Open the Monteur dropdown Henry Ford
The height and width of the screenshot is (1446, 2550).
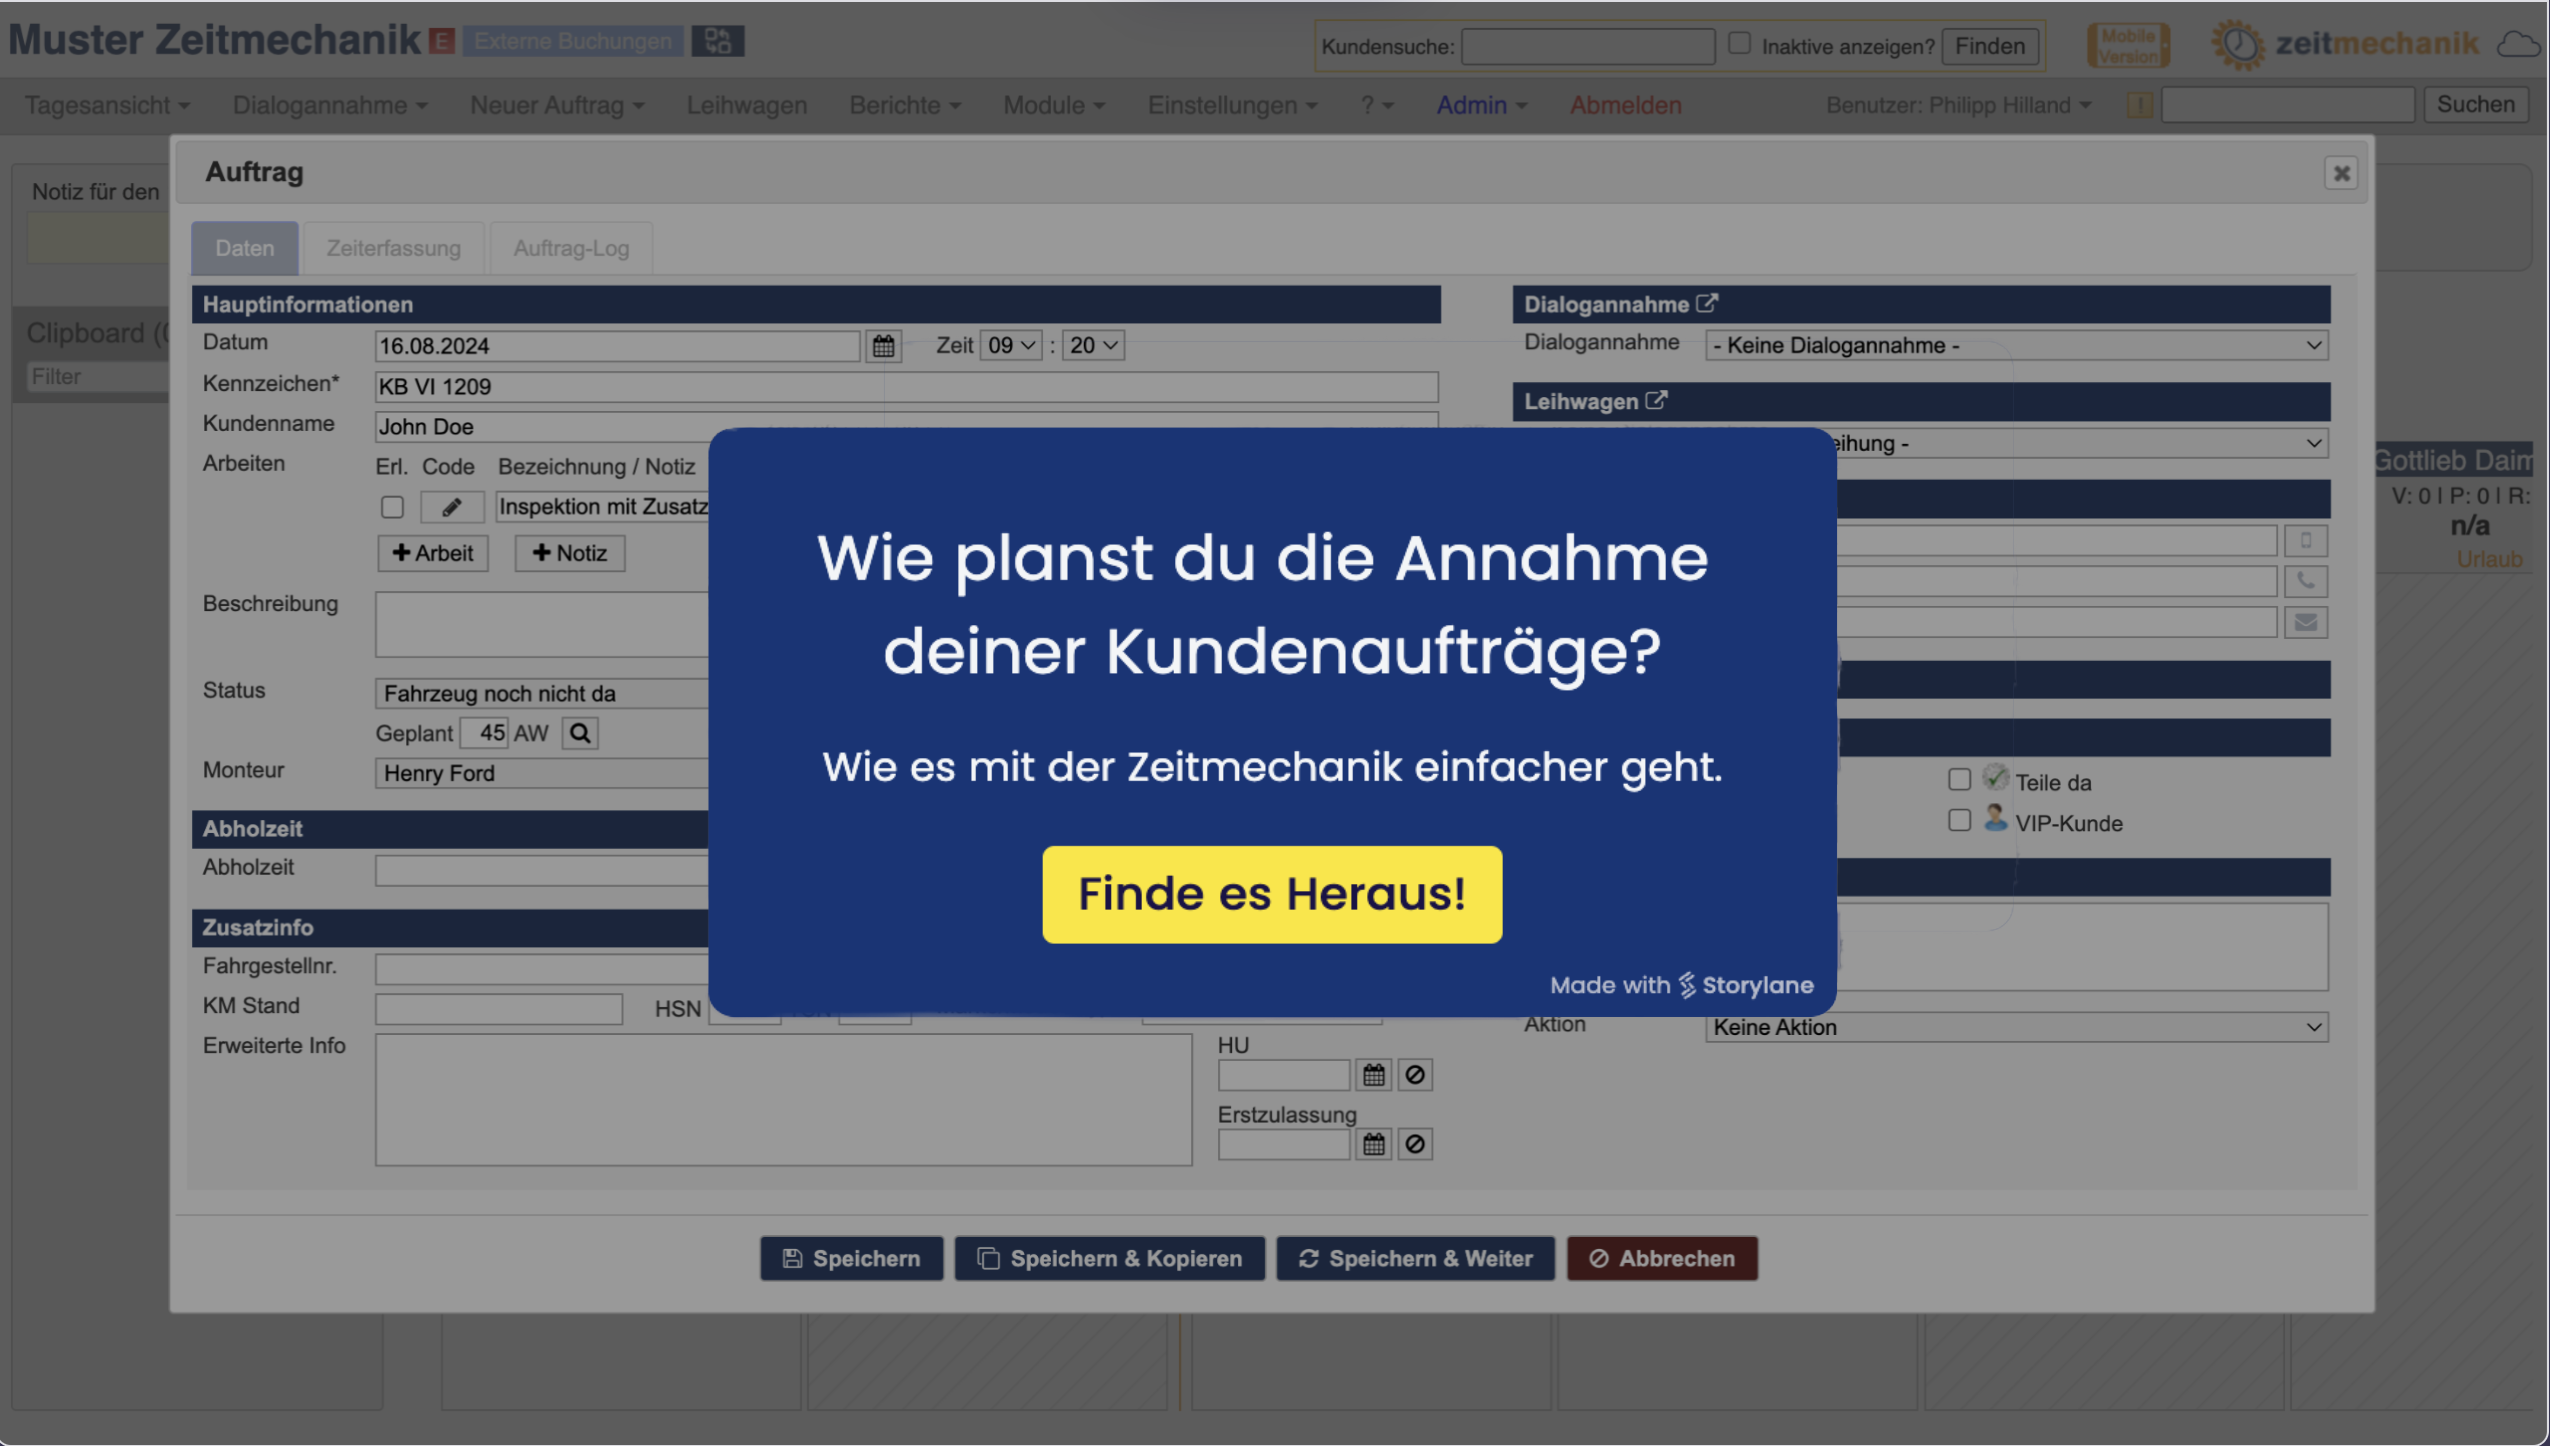[x=542, y=774]
